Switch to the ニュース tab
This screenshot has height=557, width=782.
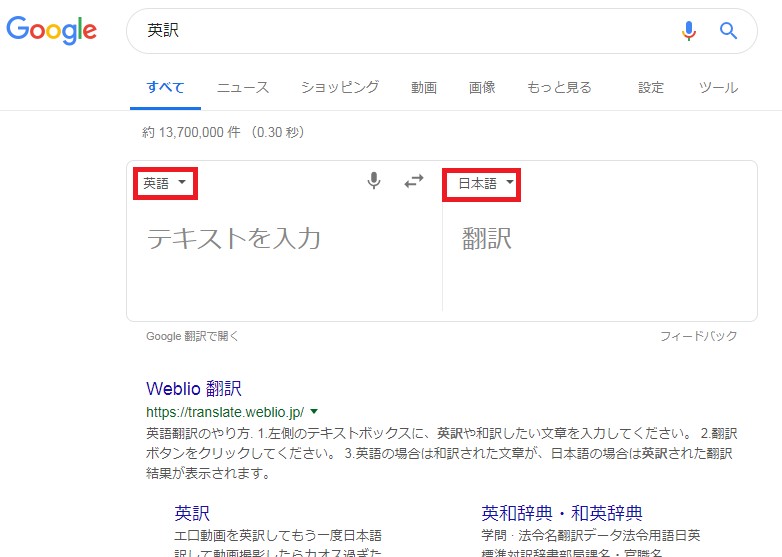coord(243,88)
